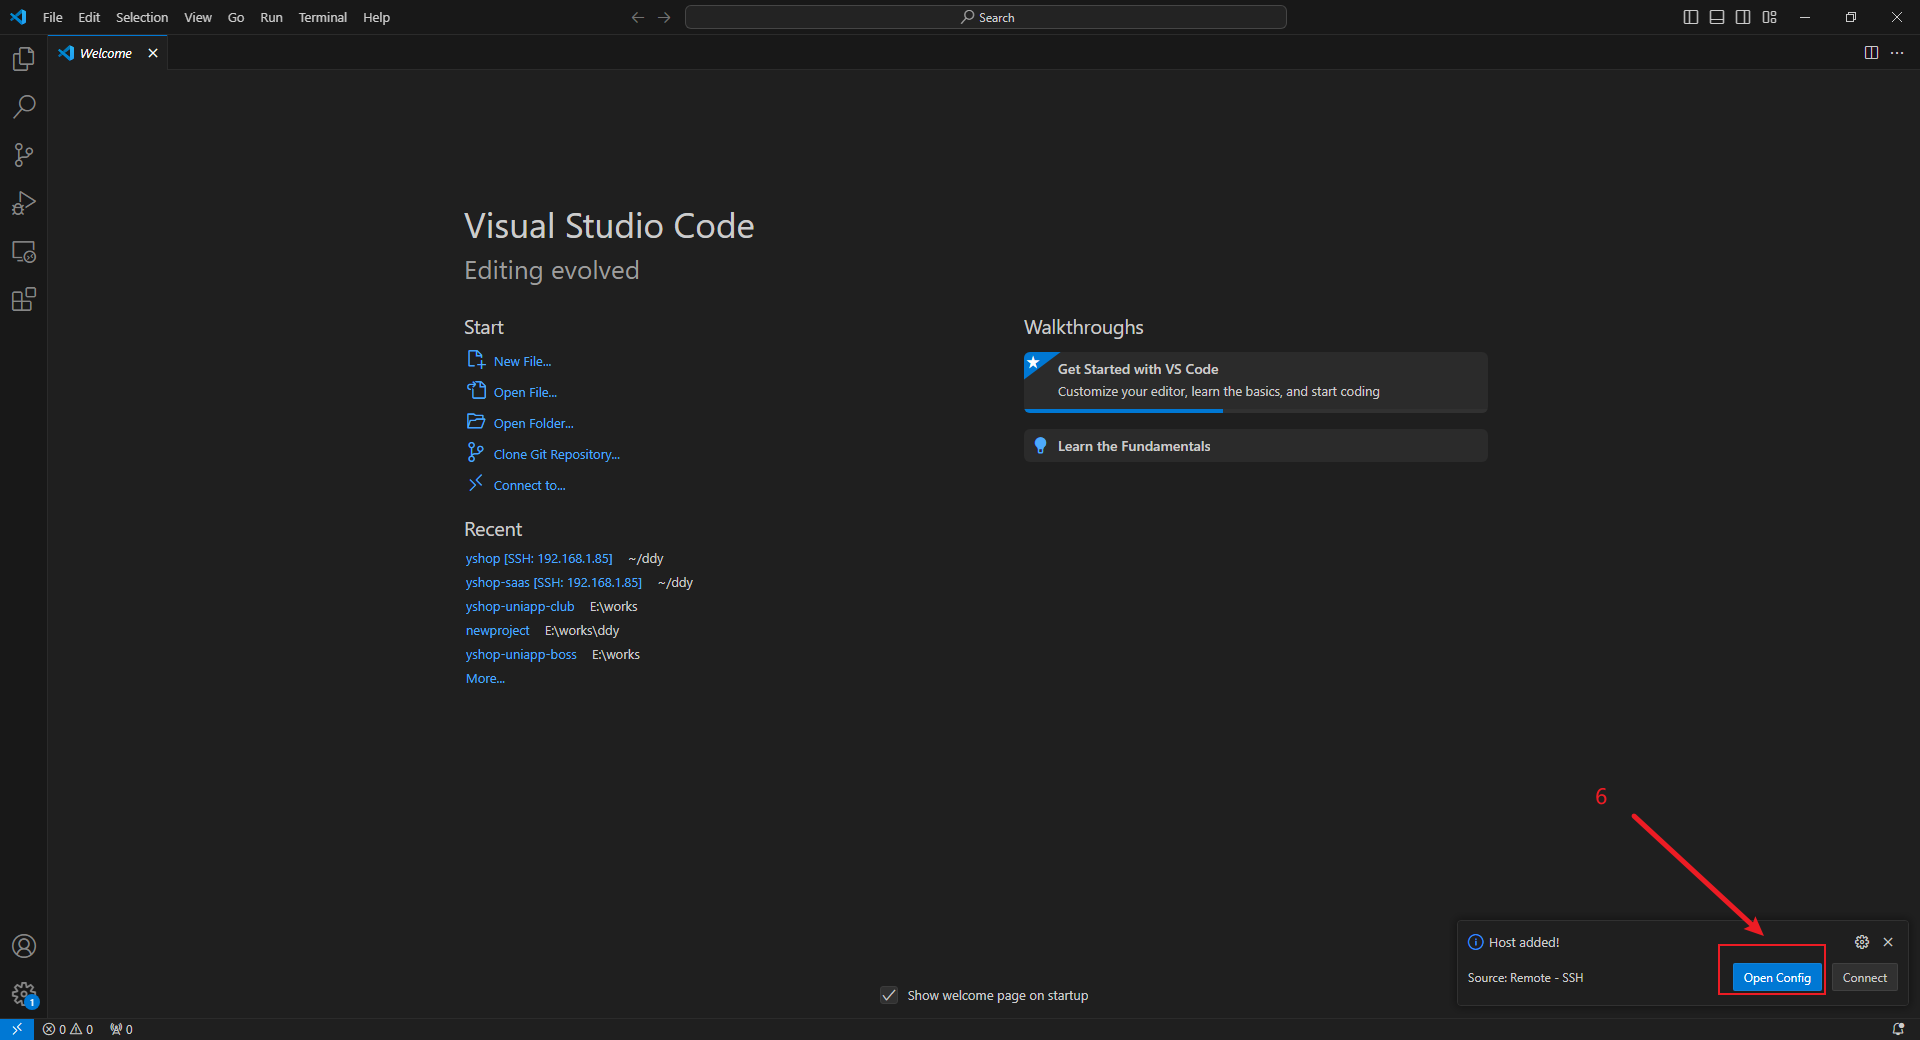
Task: Open the Extensions view
Action: coord(23,299)
